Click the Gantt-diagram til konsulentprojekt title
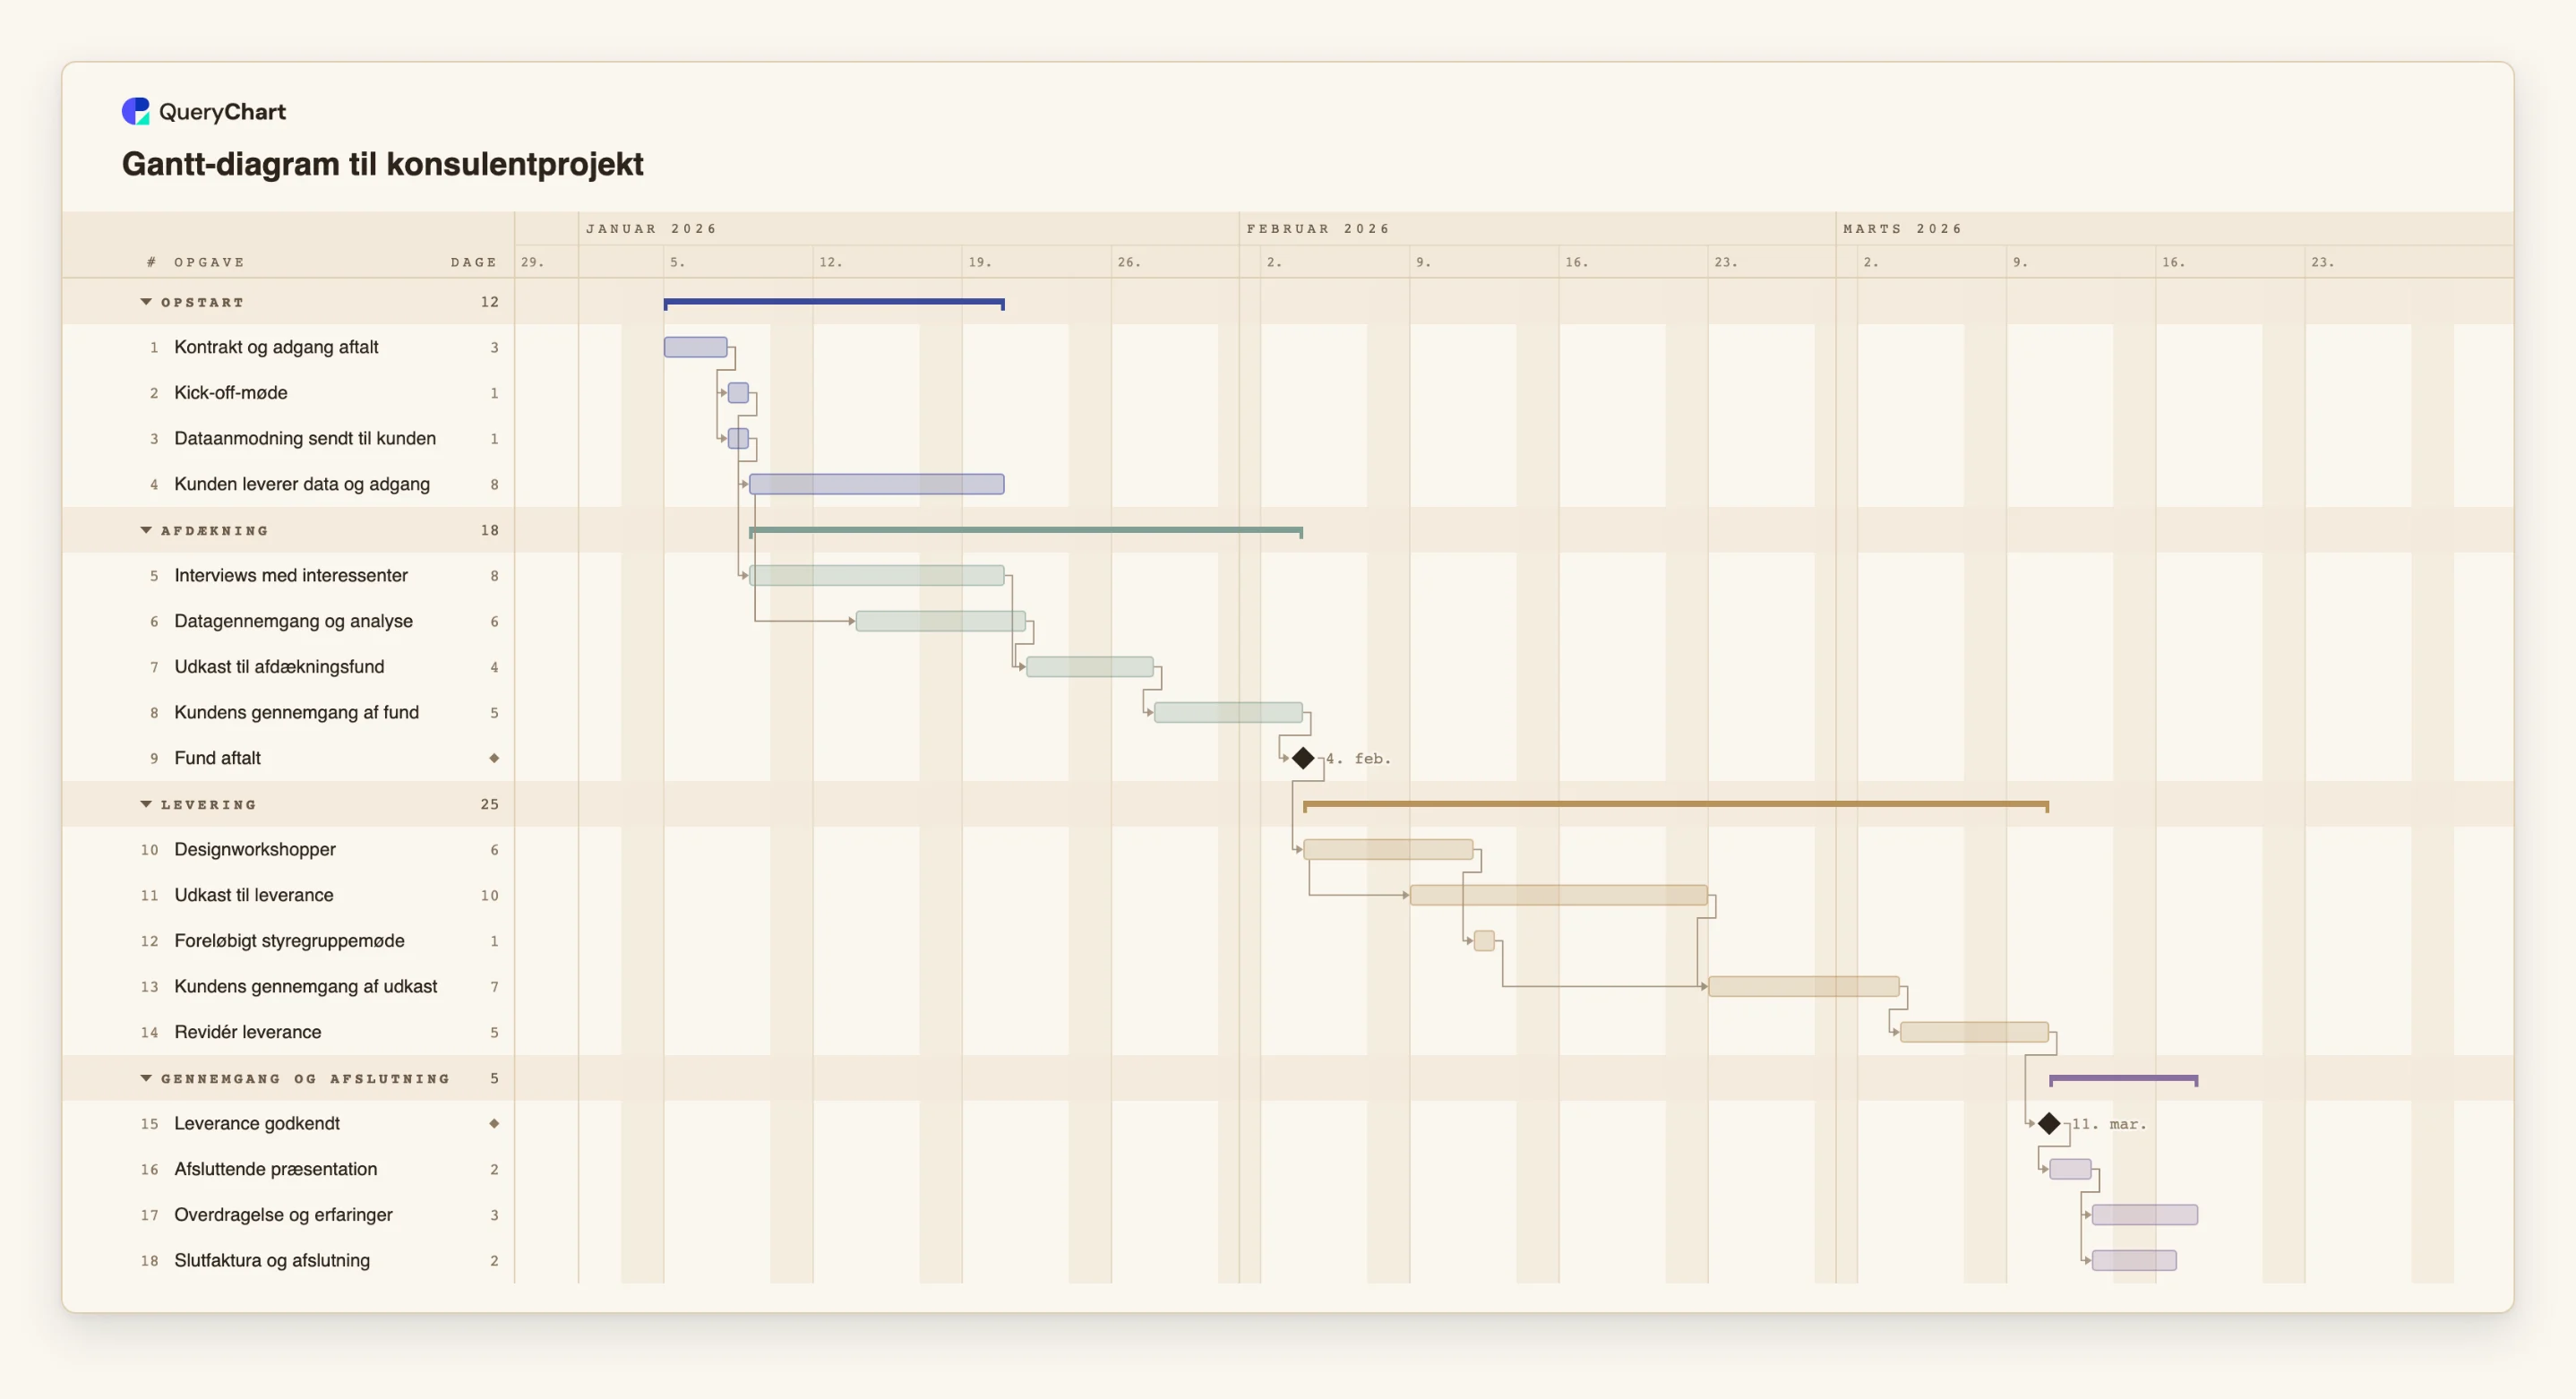The width and height of the screenshot is (2576, 1399). (383, 164)
